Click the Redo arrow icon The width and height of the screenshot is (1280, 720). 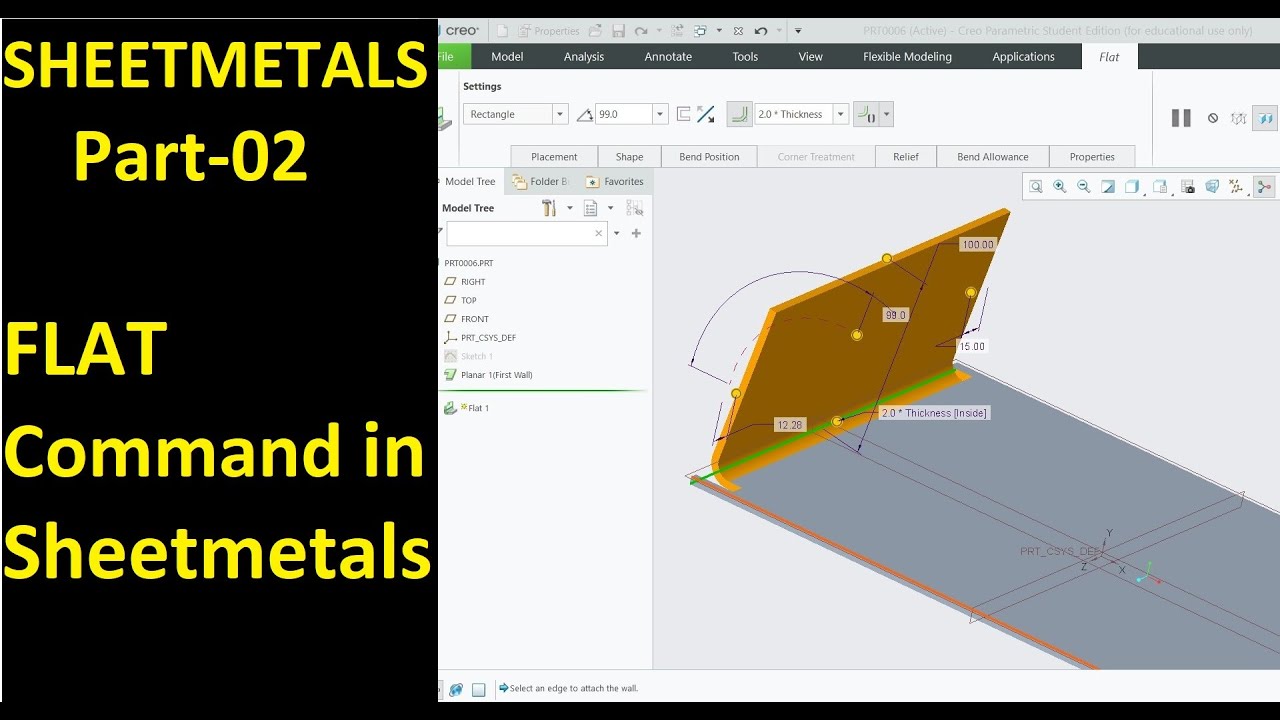click(x=641, y=31)
